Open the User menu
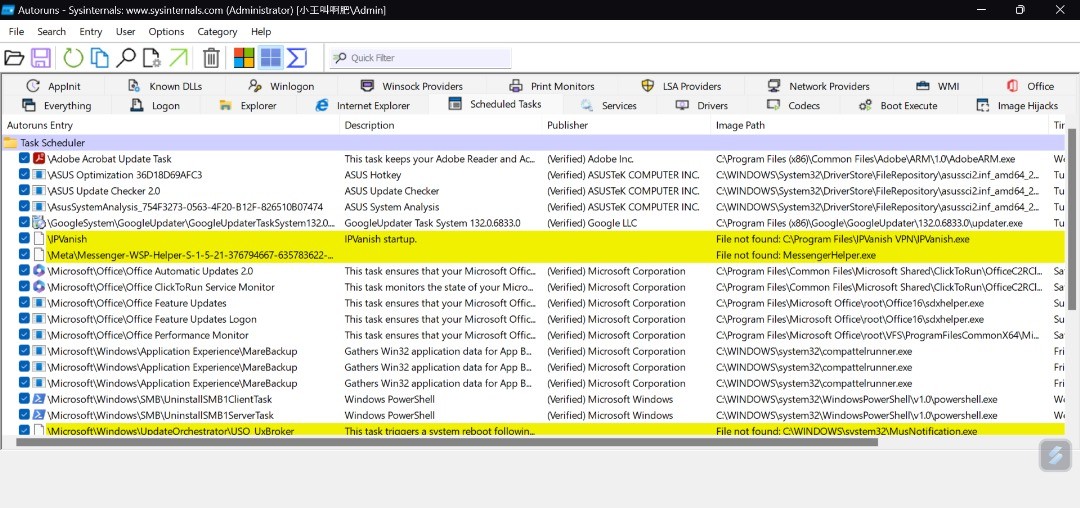The image size is (1080, 508). click(x=125, y=32)
